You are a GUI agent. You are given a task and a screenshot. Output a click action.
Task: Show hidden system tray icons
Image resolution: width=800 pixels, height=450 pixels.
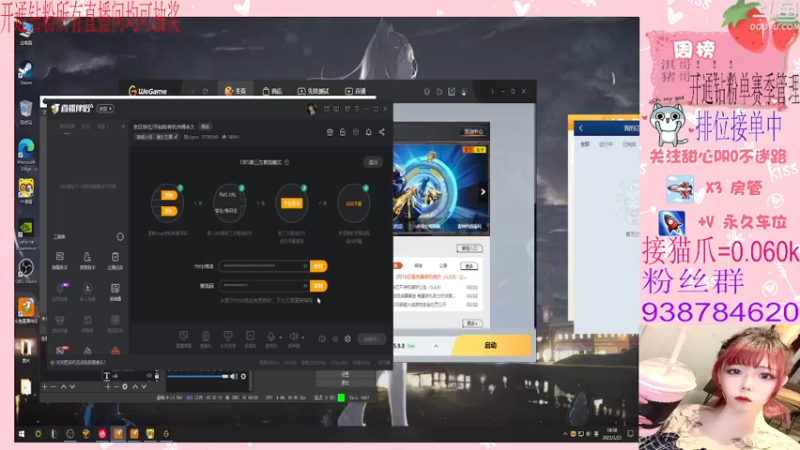(565, 434)
